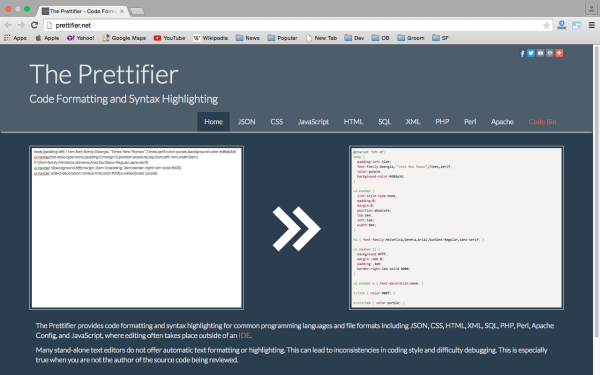Viewport: 600px width, 375px height.
Task: Expand the SF bookmarks folder
Action: 440,38
